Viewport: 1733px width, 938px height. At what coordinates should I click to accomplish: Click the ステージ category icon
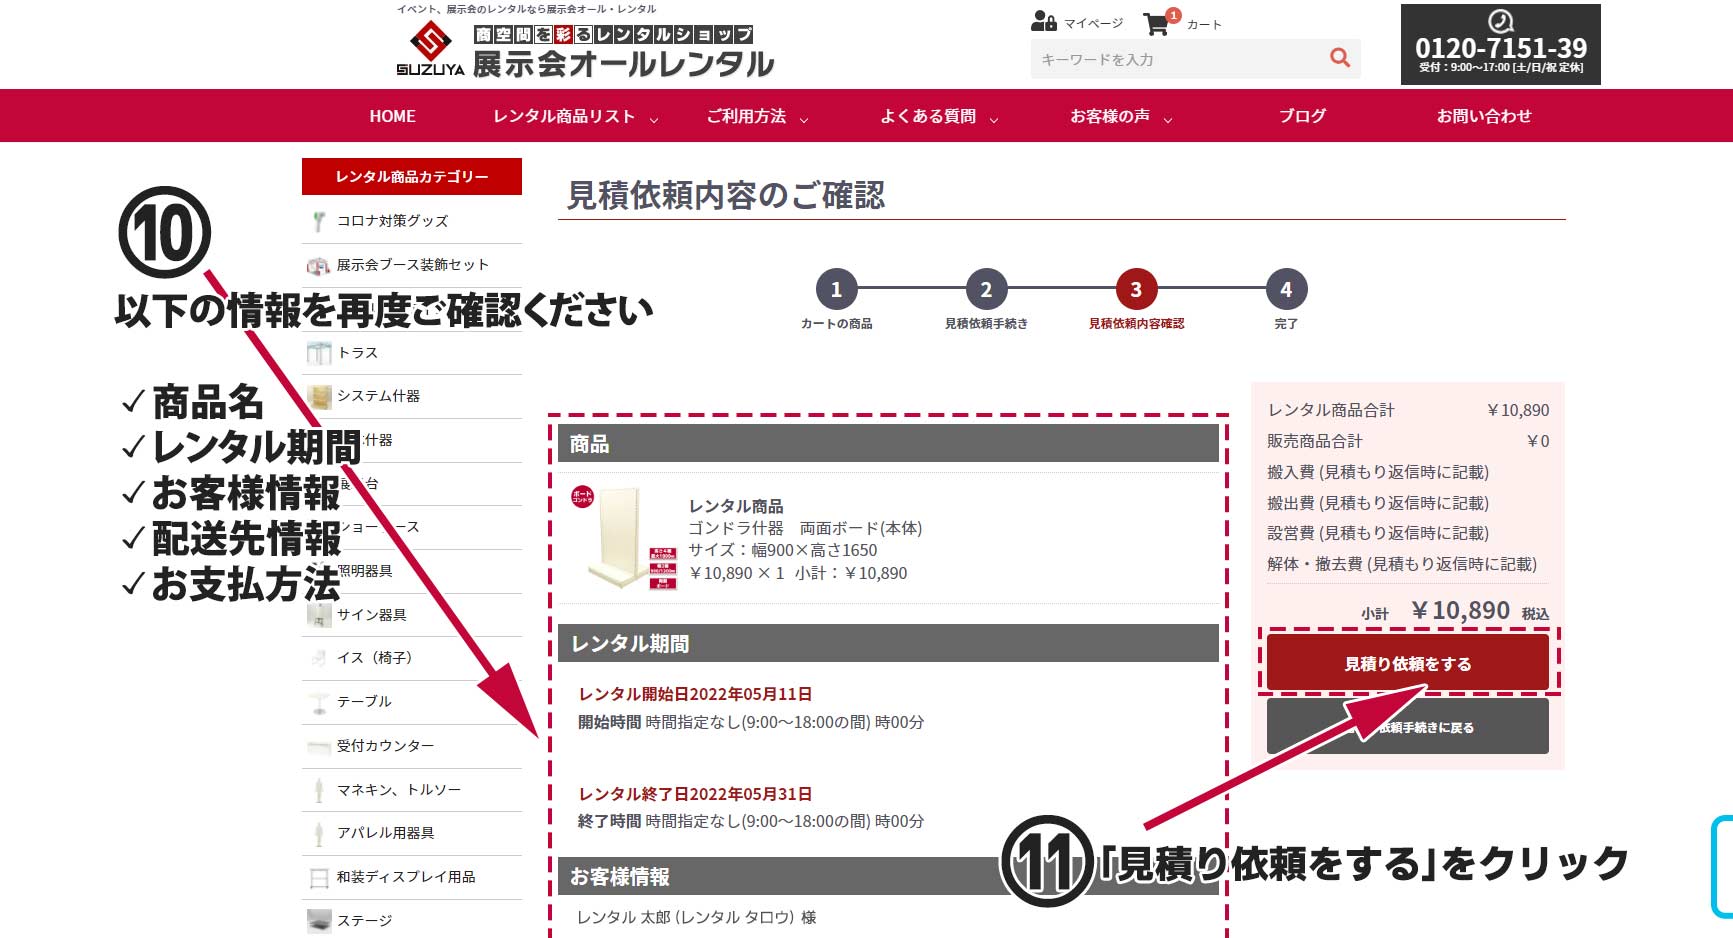point(319,920)
